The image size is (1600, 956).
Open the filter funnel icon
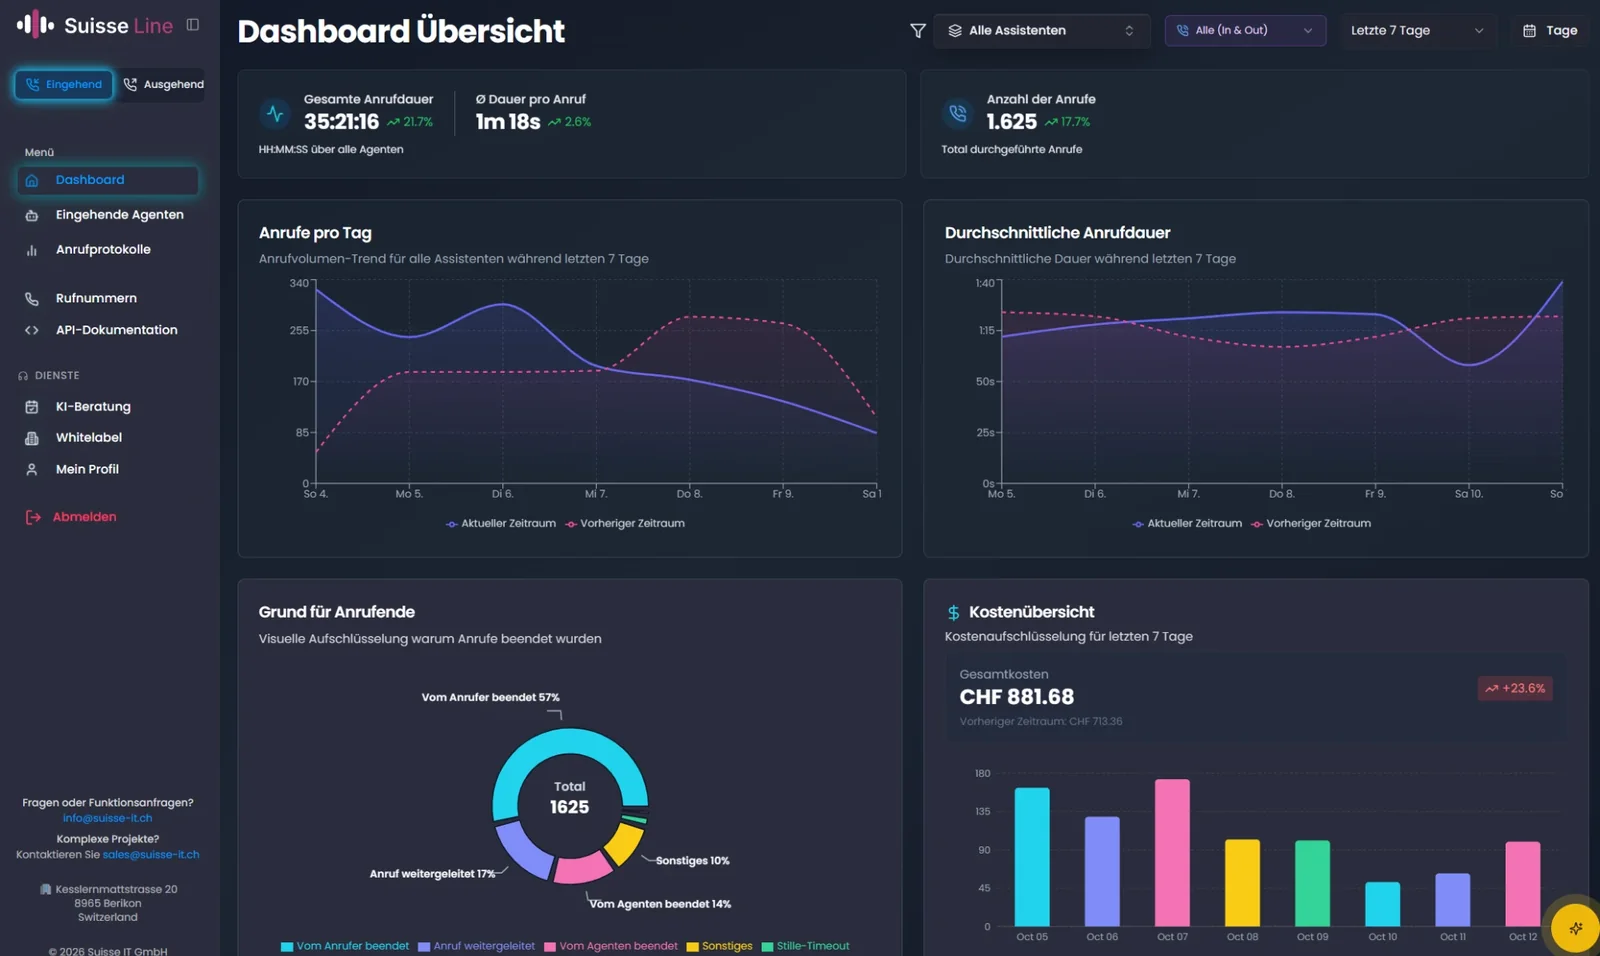tap(917, 31)
